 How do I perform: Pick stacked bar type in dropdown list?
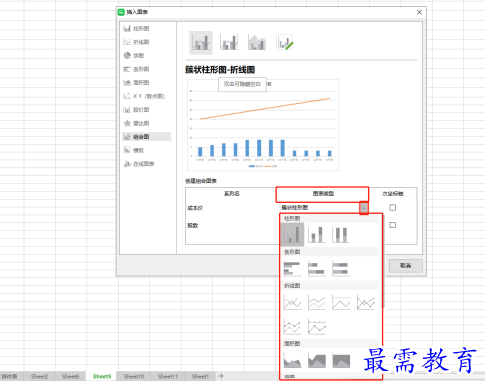coord(317,268)
